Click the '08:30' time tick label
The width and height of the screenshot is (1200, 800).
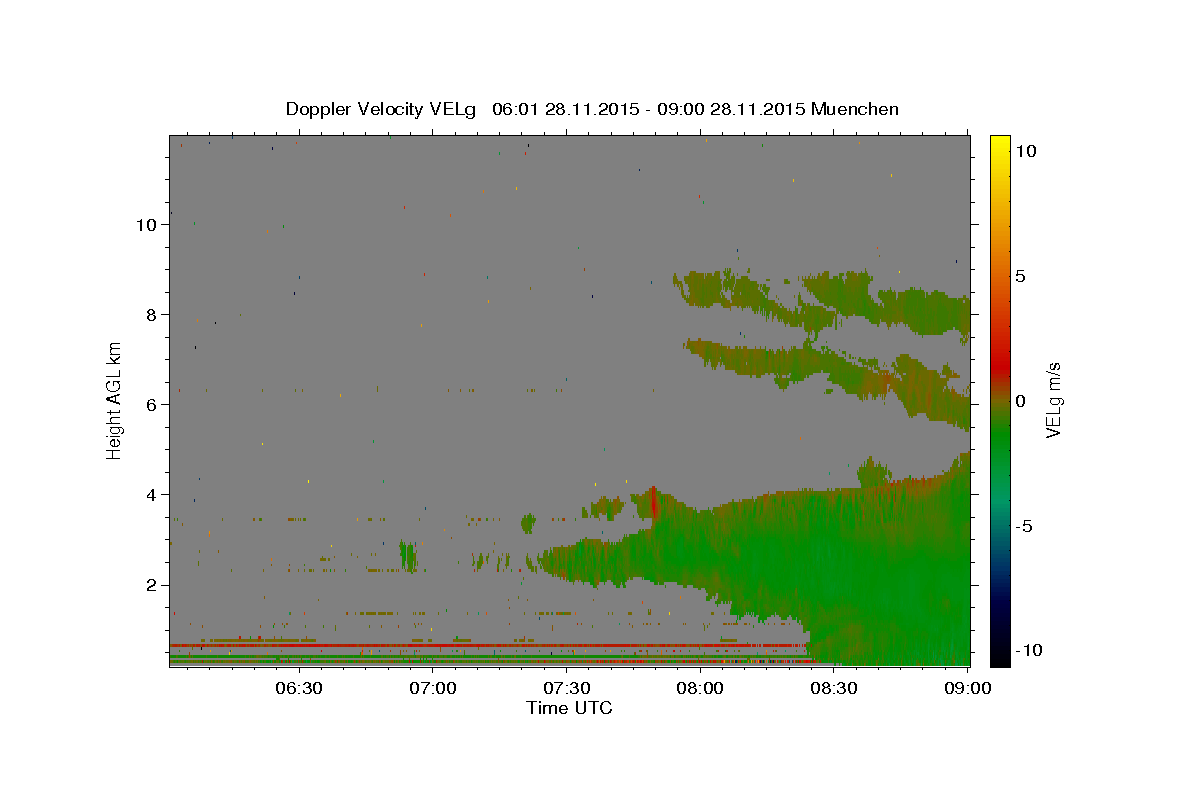tap(834, 688)
